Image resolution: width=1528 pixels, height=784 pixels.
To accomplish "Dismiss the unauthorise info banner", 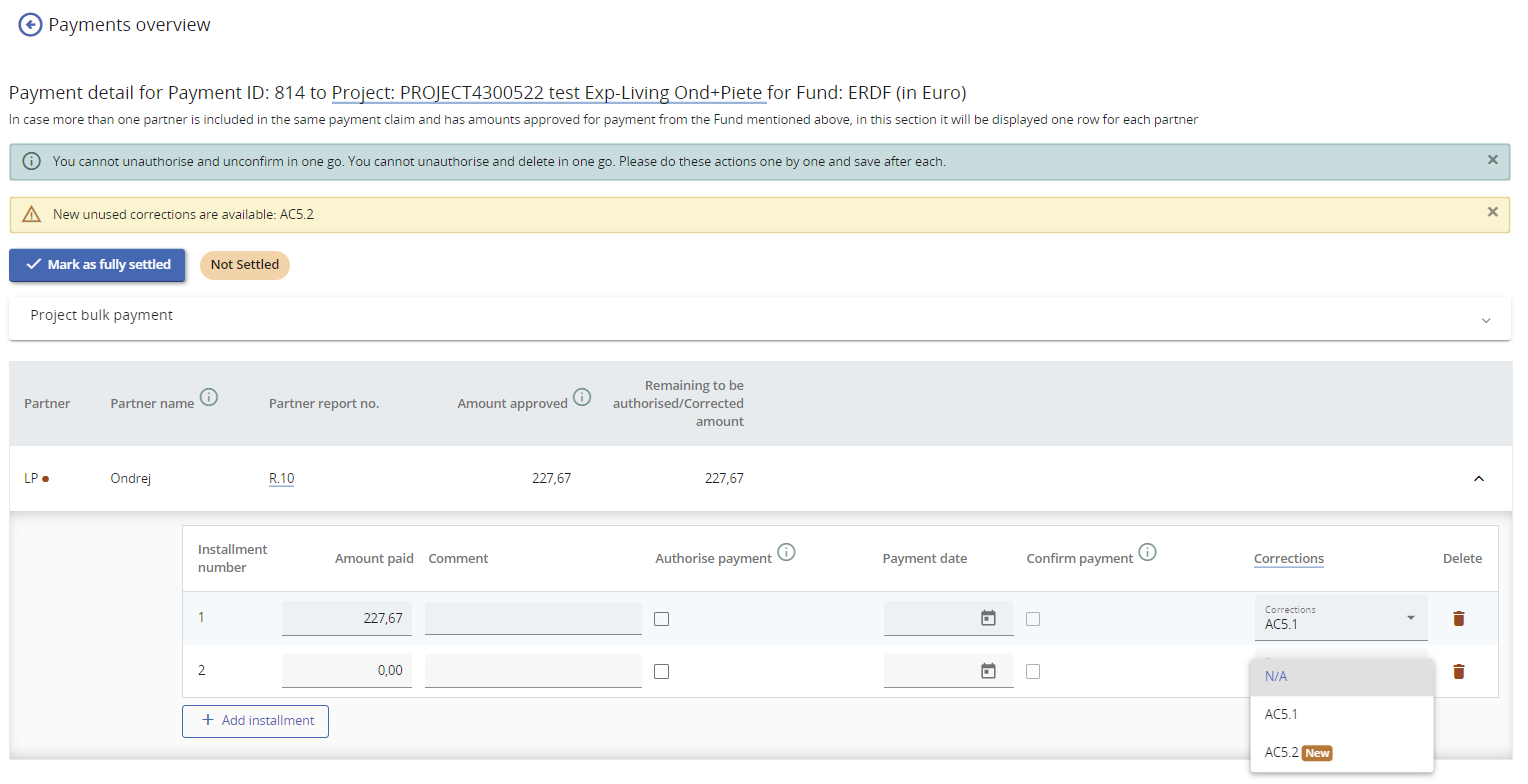I will [1492, 160].
